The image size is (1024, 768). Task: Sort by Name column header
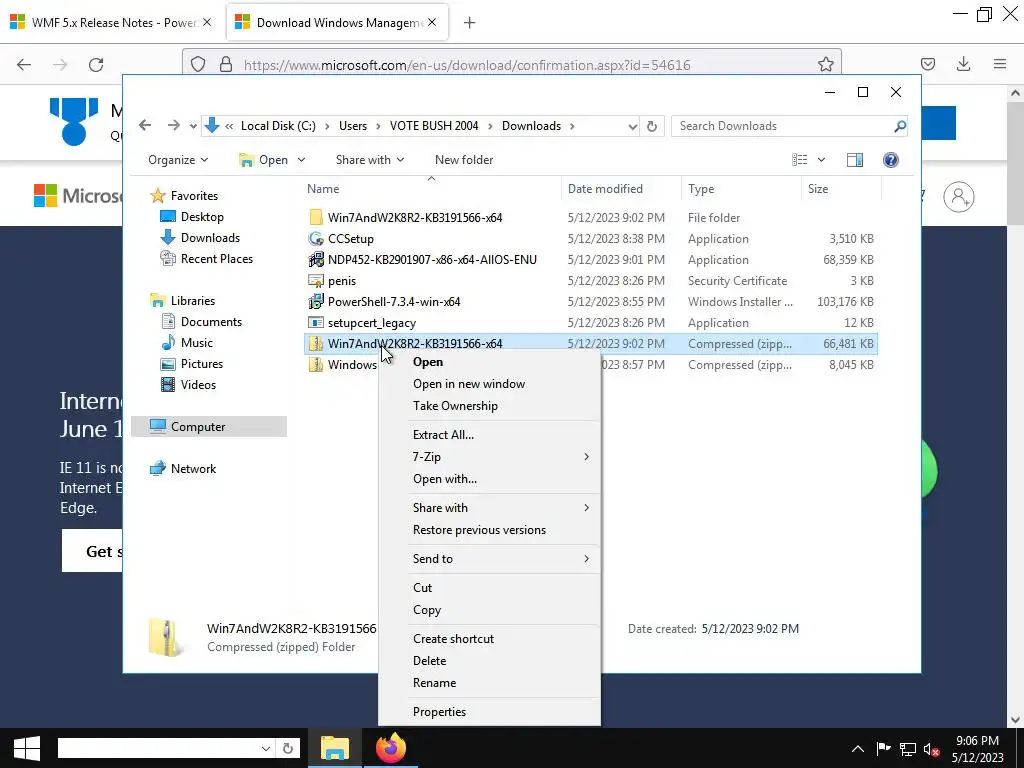point(431,189)
